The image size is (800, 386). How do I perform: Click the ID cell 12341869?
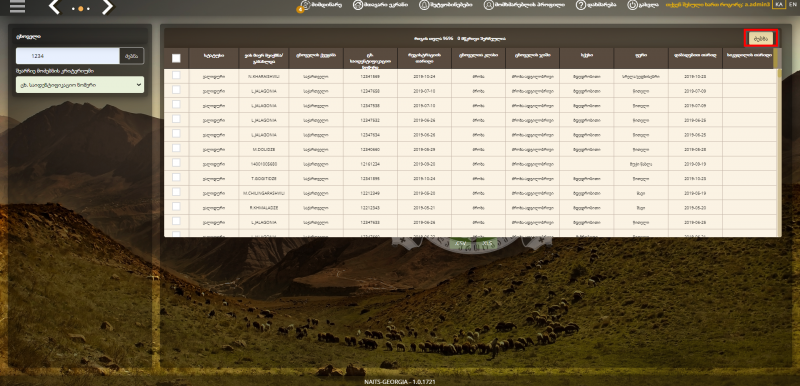point(370,76)
